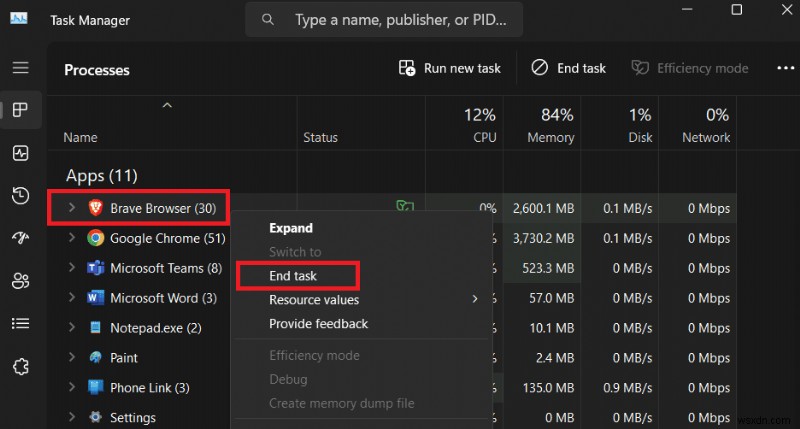
Task: Select the Phone Link (3) row name
Action: 149,388
